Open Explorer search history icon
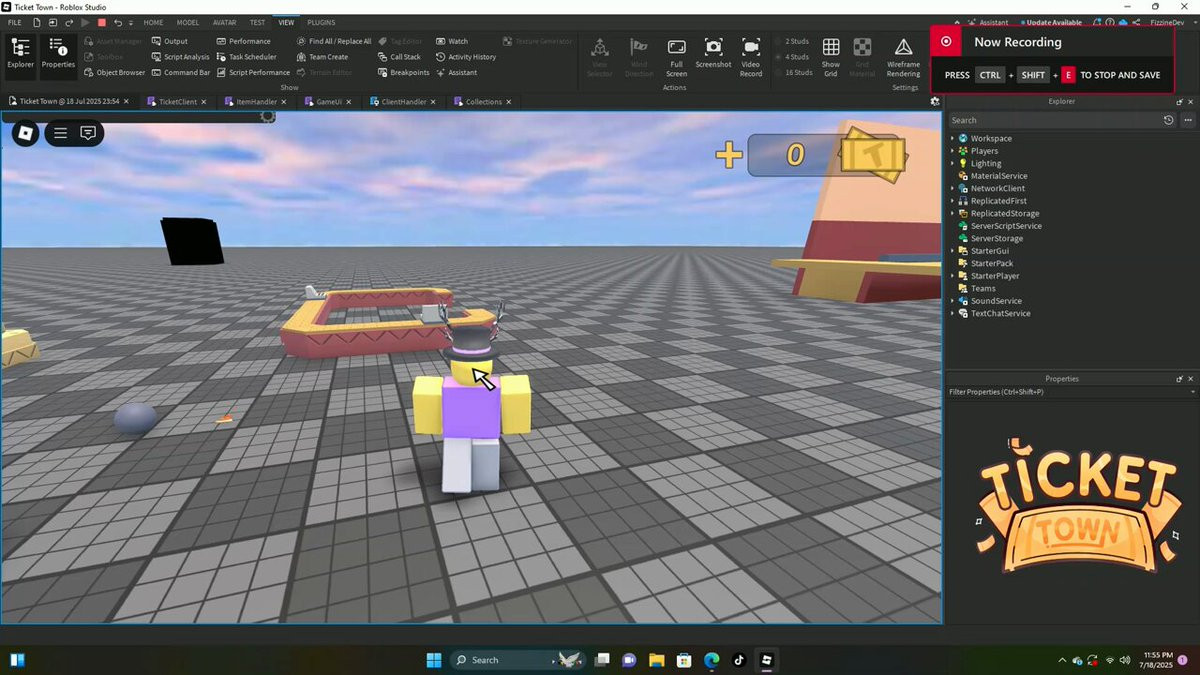 tap(1168, 120)
